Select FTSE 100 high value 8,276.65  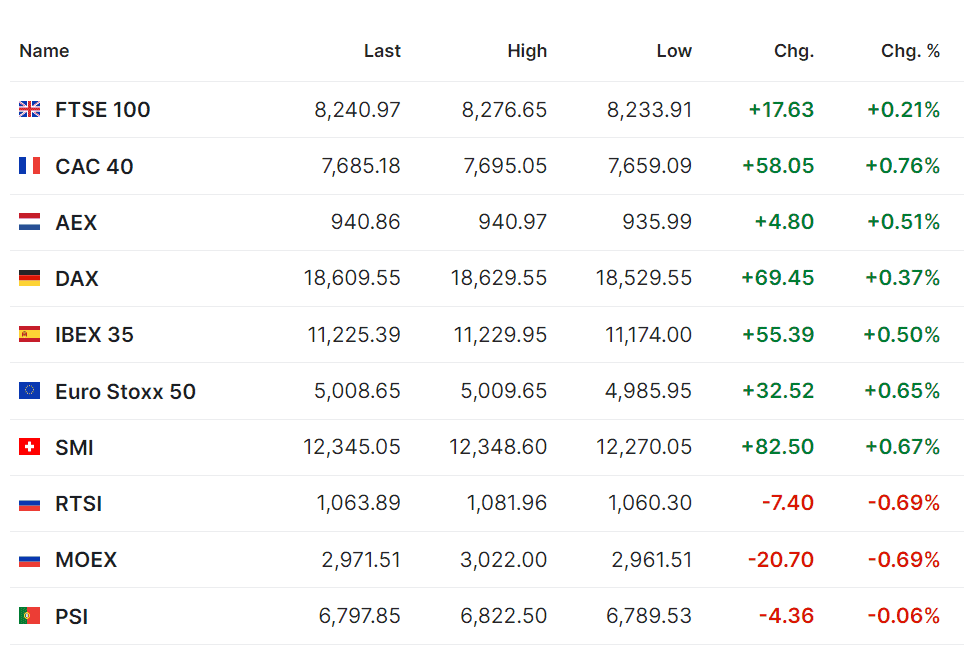505,110
